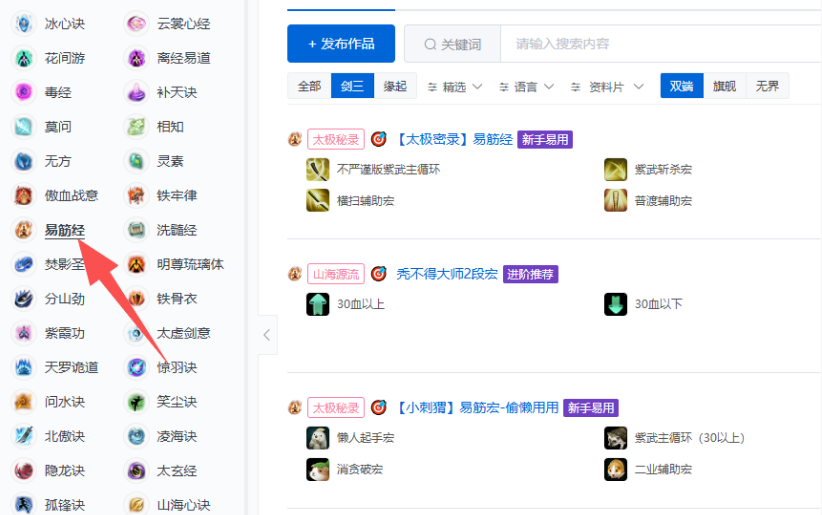The image size is (822, 515).
Task: Open the 莫问 icon
Action: [24, 127]
